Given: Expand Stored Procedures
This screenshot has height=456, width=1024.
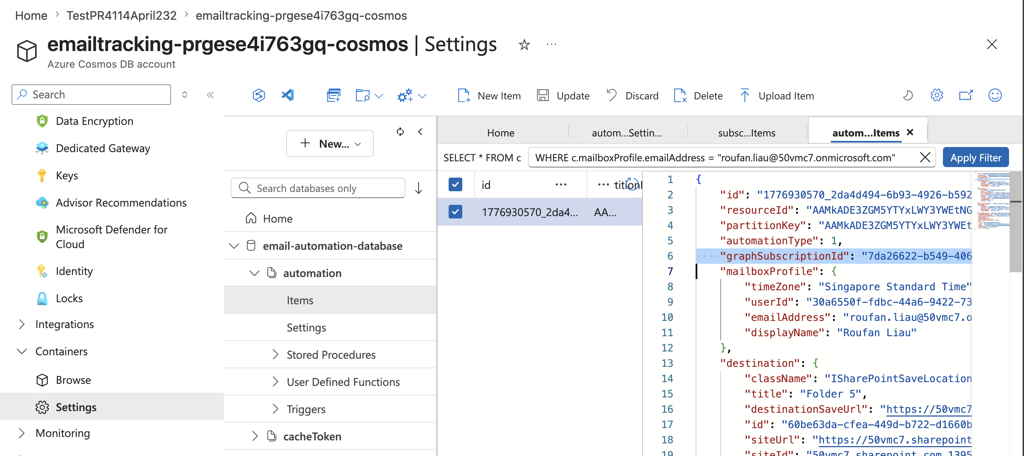Looking at the screenshot, I should [x=276, y=355].
